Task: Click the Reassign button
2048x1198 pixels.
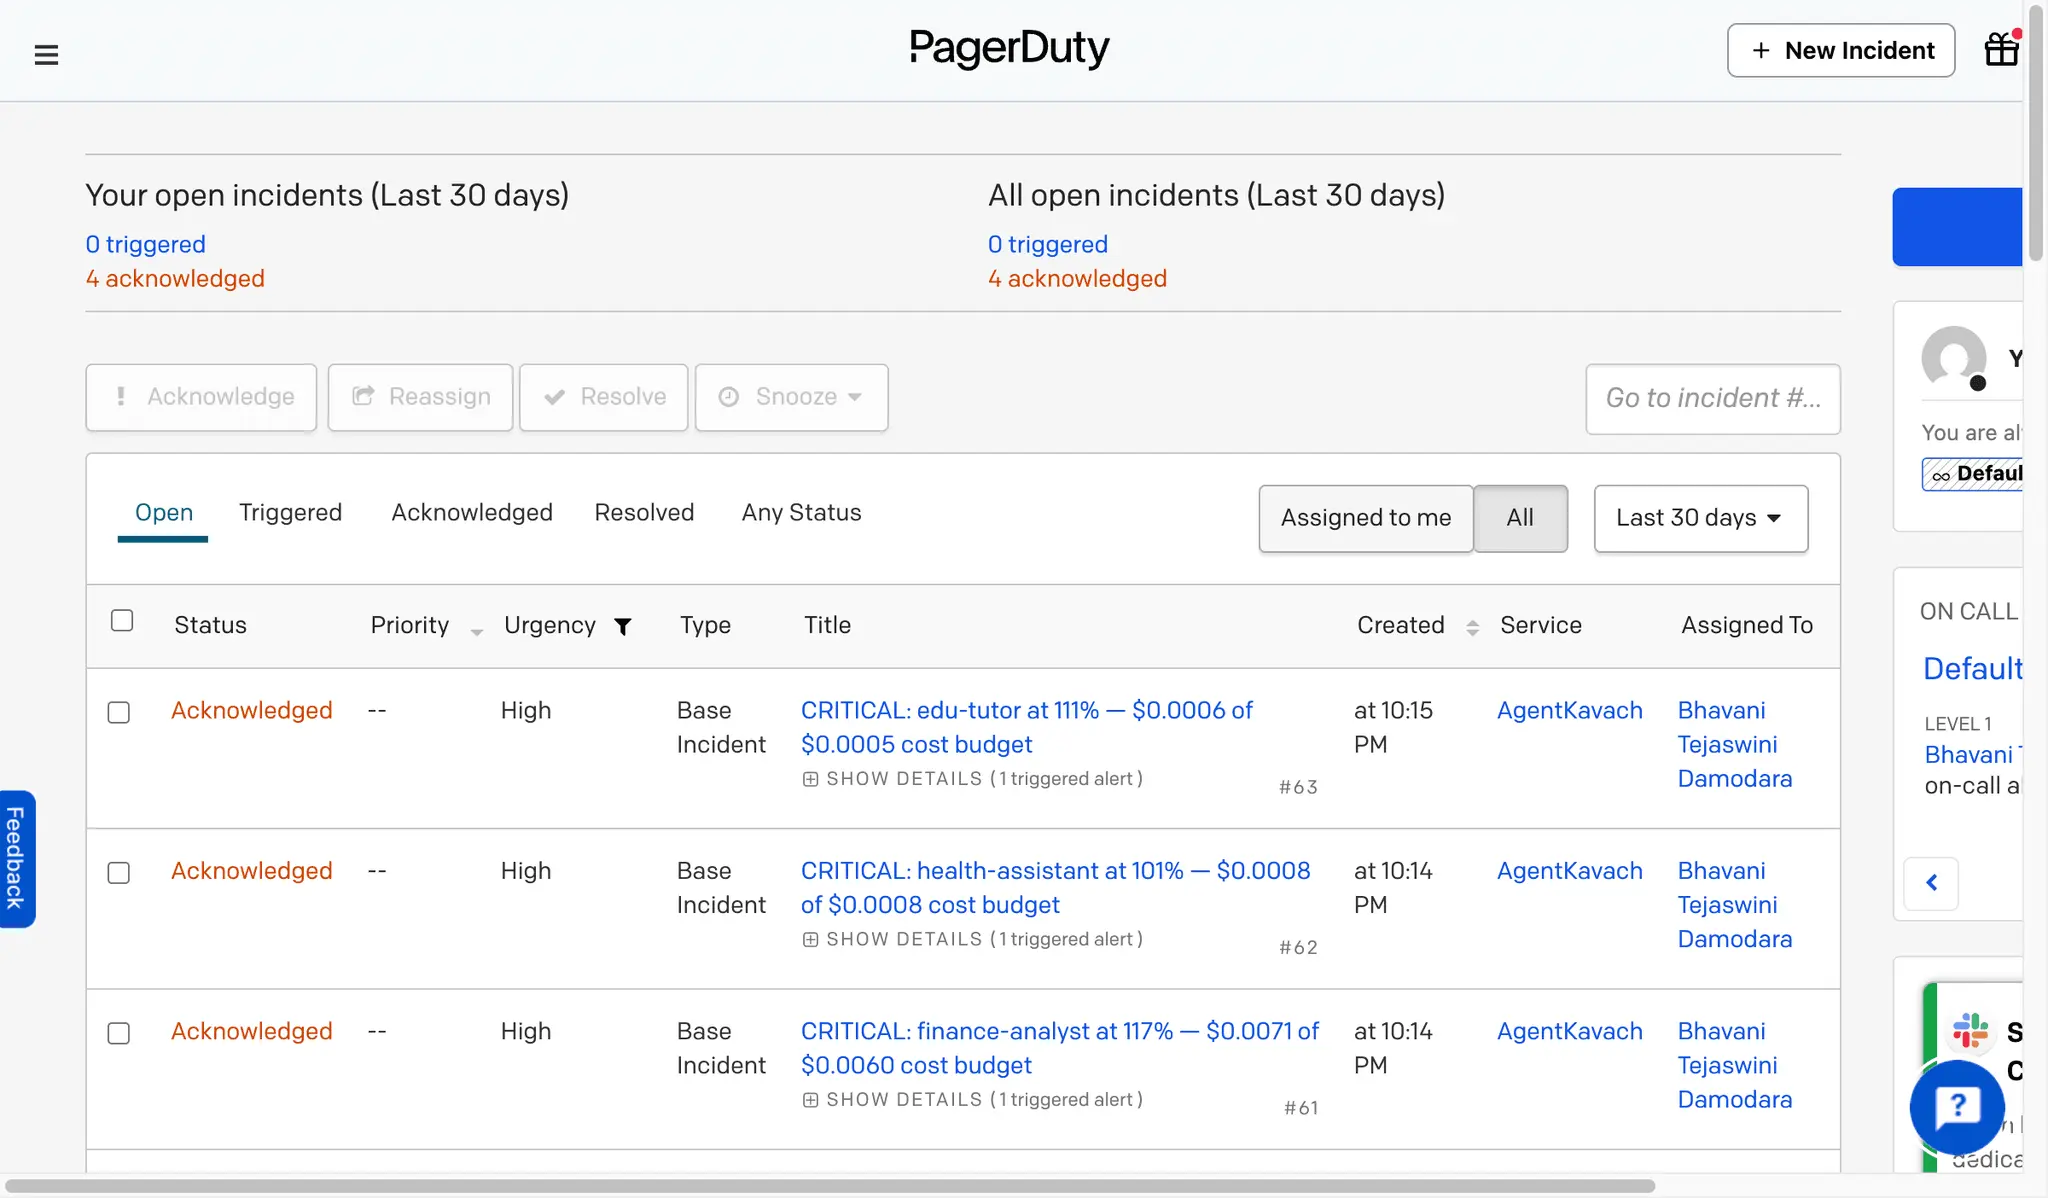Action: click(x=420, y=397)
